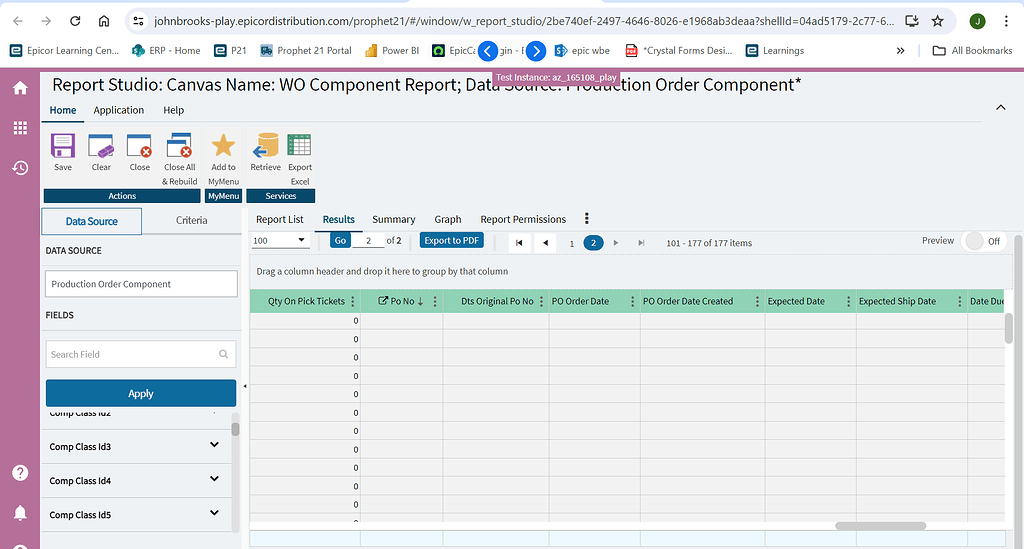Switch to the Home ribbon tab

[63, 110]
